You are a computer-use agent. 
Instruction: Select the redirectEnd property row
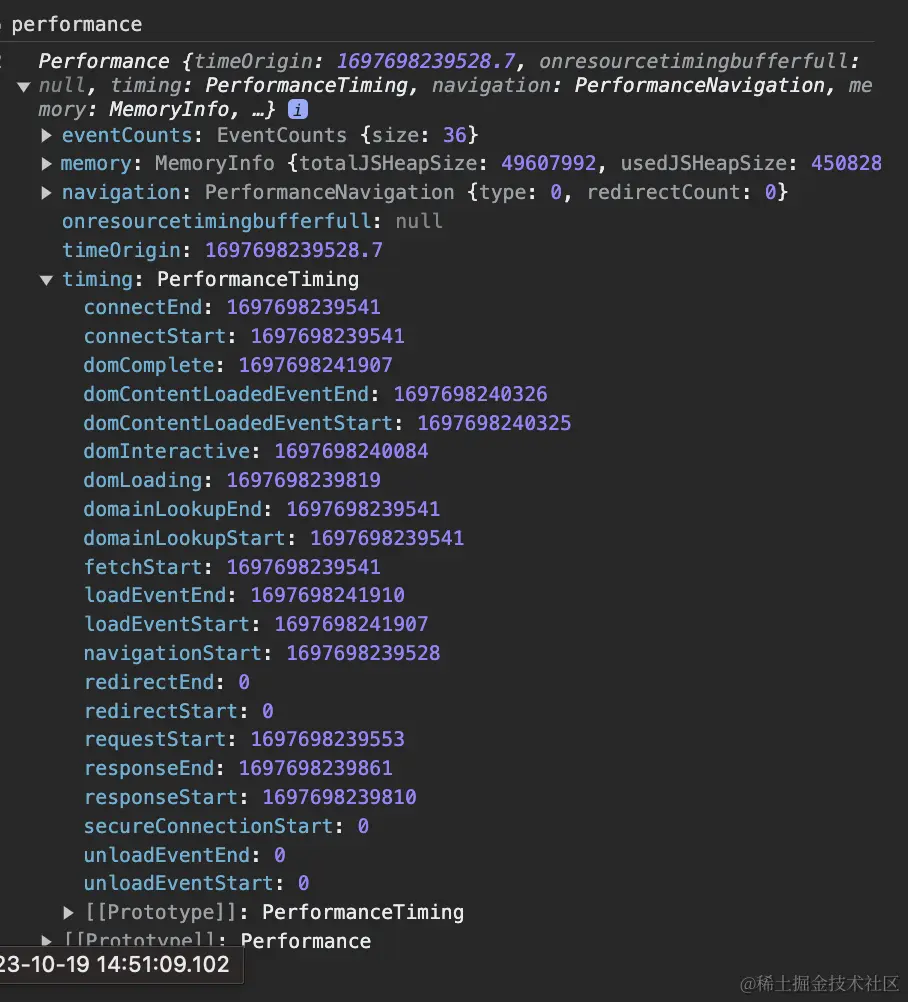[167, 682]
